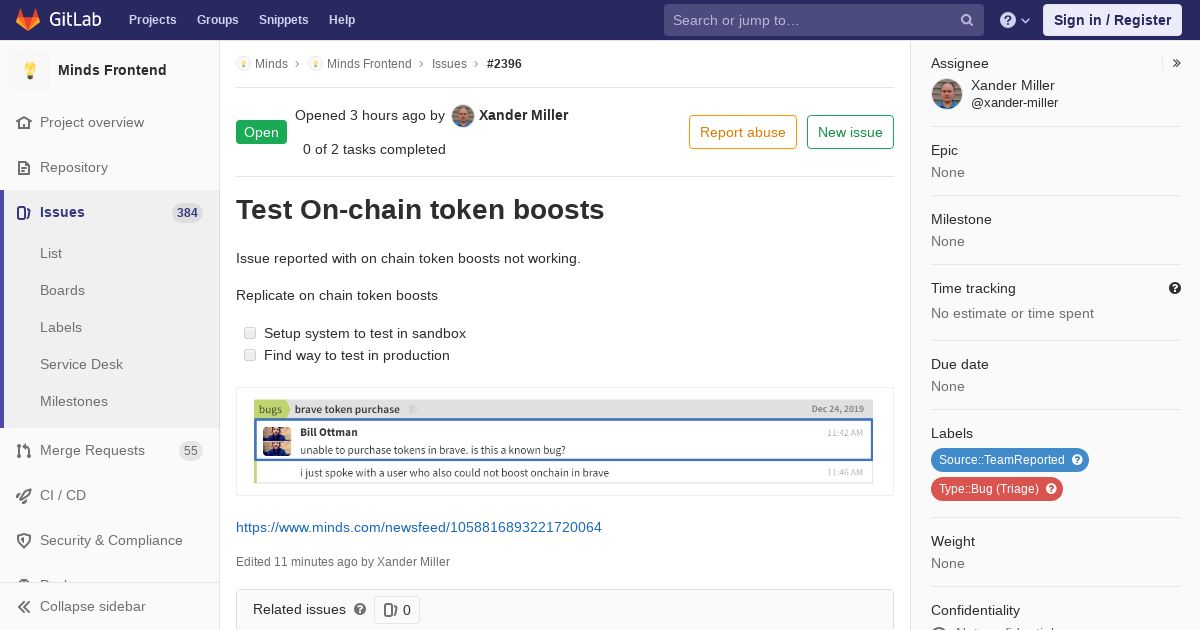Screen dimensions: 1200x630
Task: Click the Time tracking help icon
Action: click(1175, 288)
